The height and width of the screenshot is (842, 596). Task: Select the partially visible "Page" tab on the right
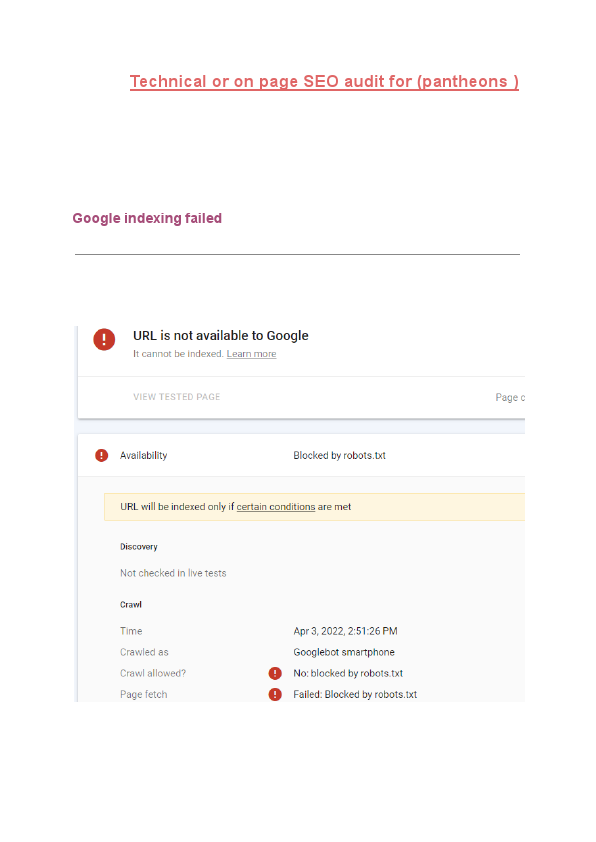[x=510, y=396]
